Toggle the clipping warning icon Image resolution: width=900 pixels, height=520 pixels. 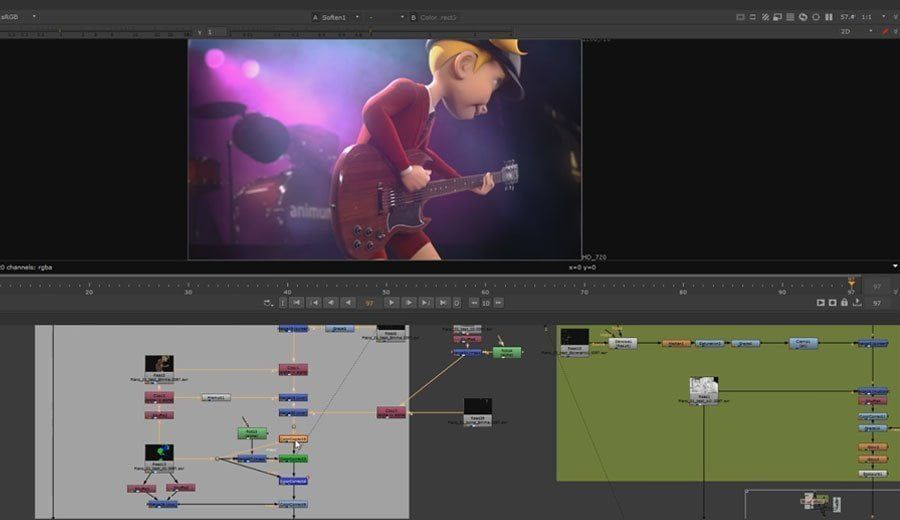740,17
